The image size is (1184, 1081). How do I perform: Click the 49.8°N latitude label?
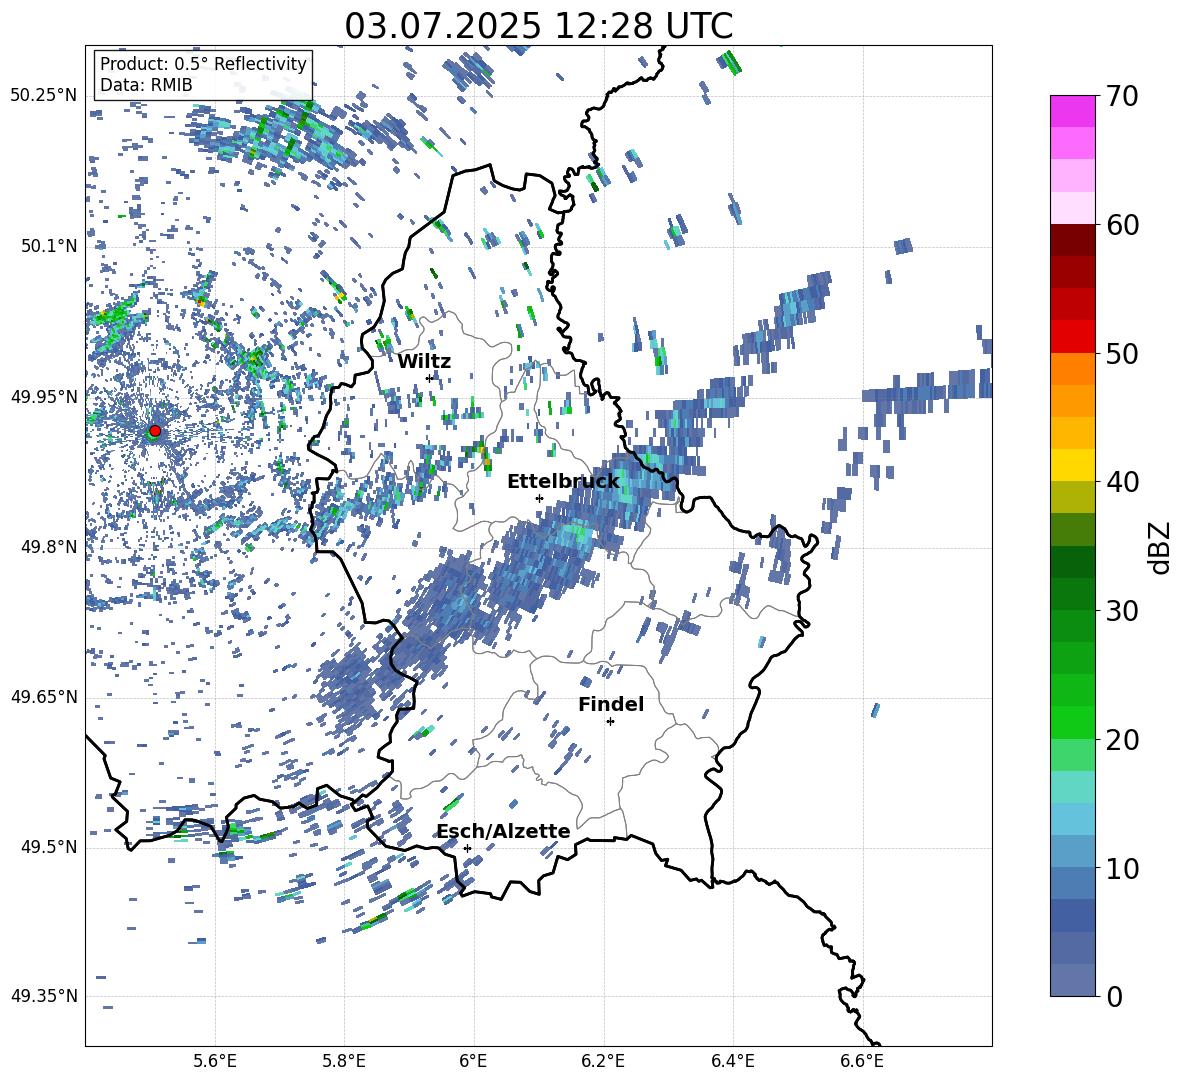coord(48,547)
